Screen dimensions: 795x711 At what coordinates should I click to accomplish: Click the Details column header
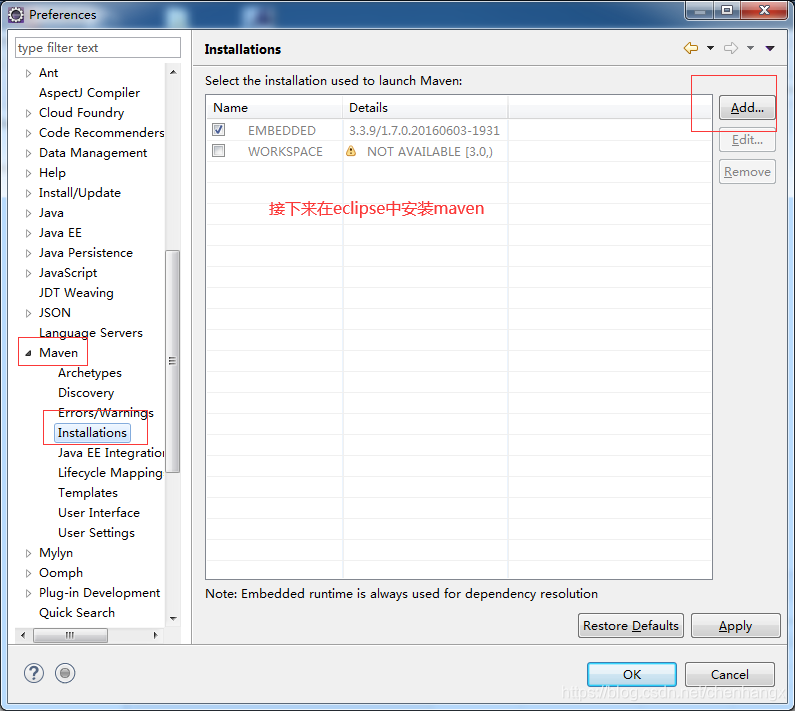click(x=425, y=108)
